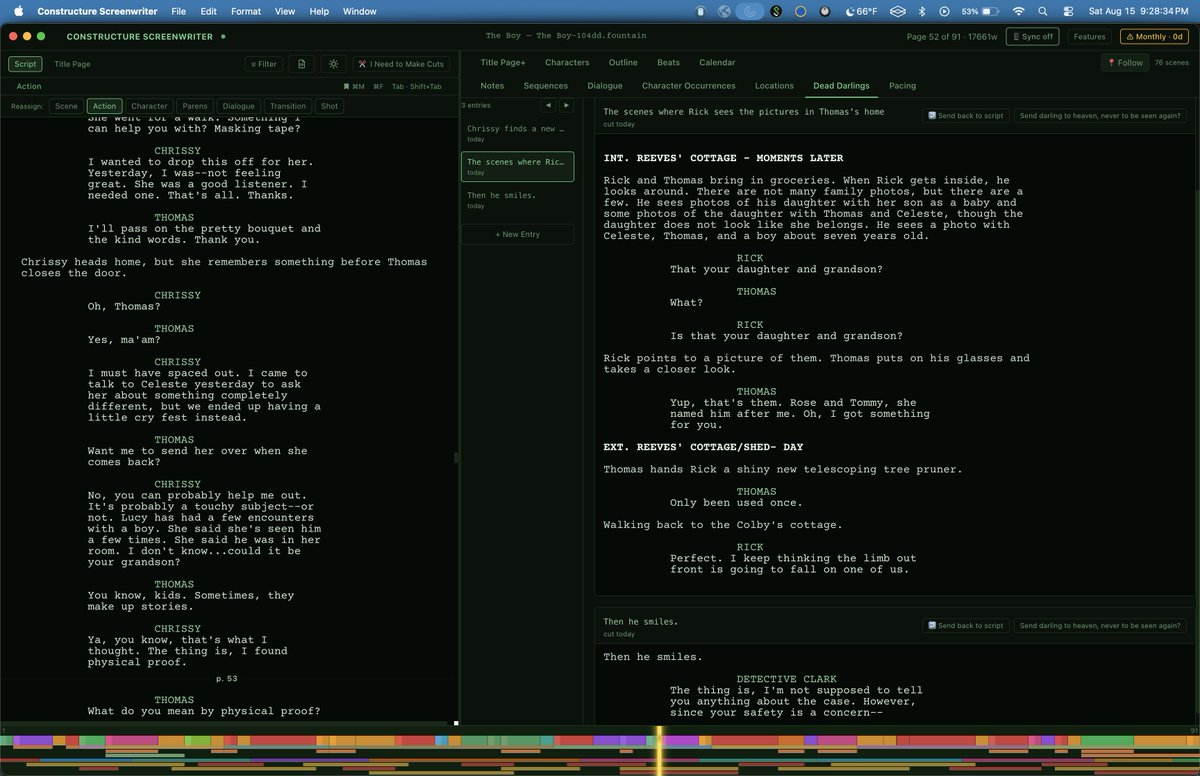The height and width of the screenshot is (776, 1200).
Task: Open the Apple menu
Action: [x=19, y=11]
